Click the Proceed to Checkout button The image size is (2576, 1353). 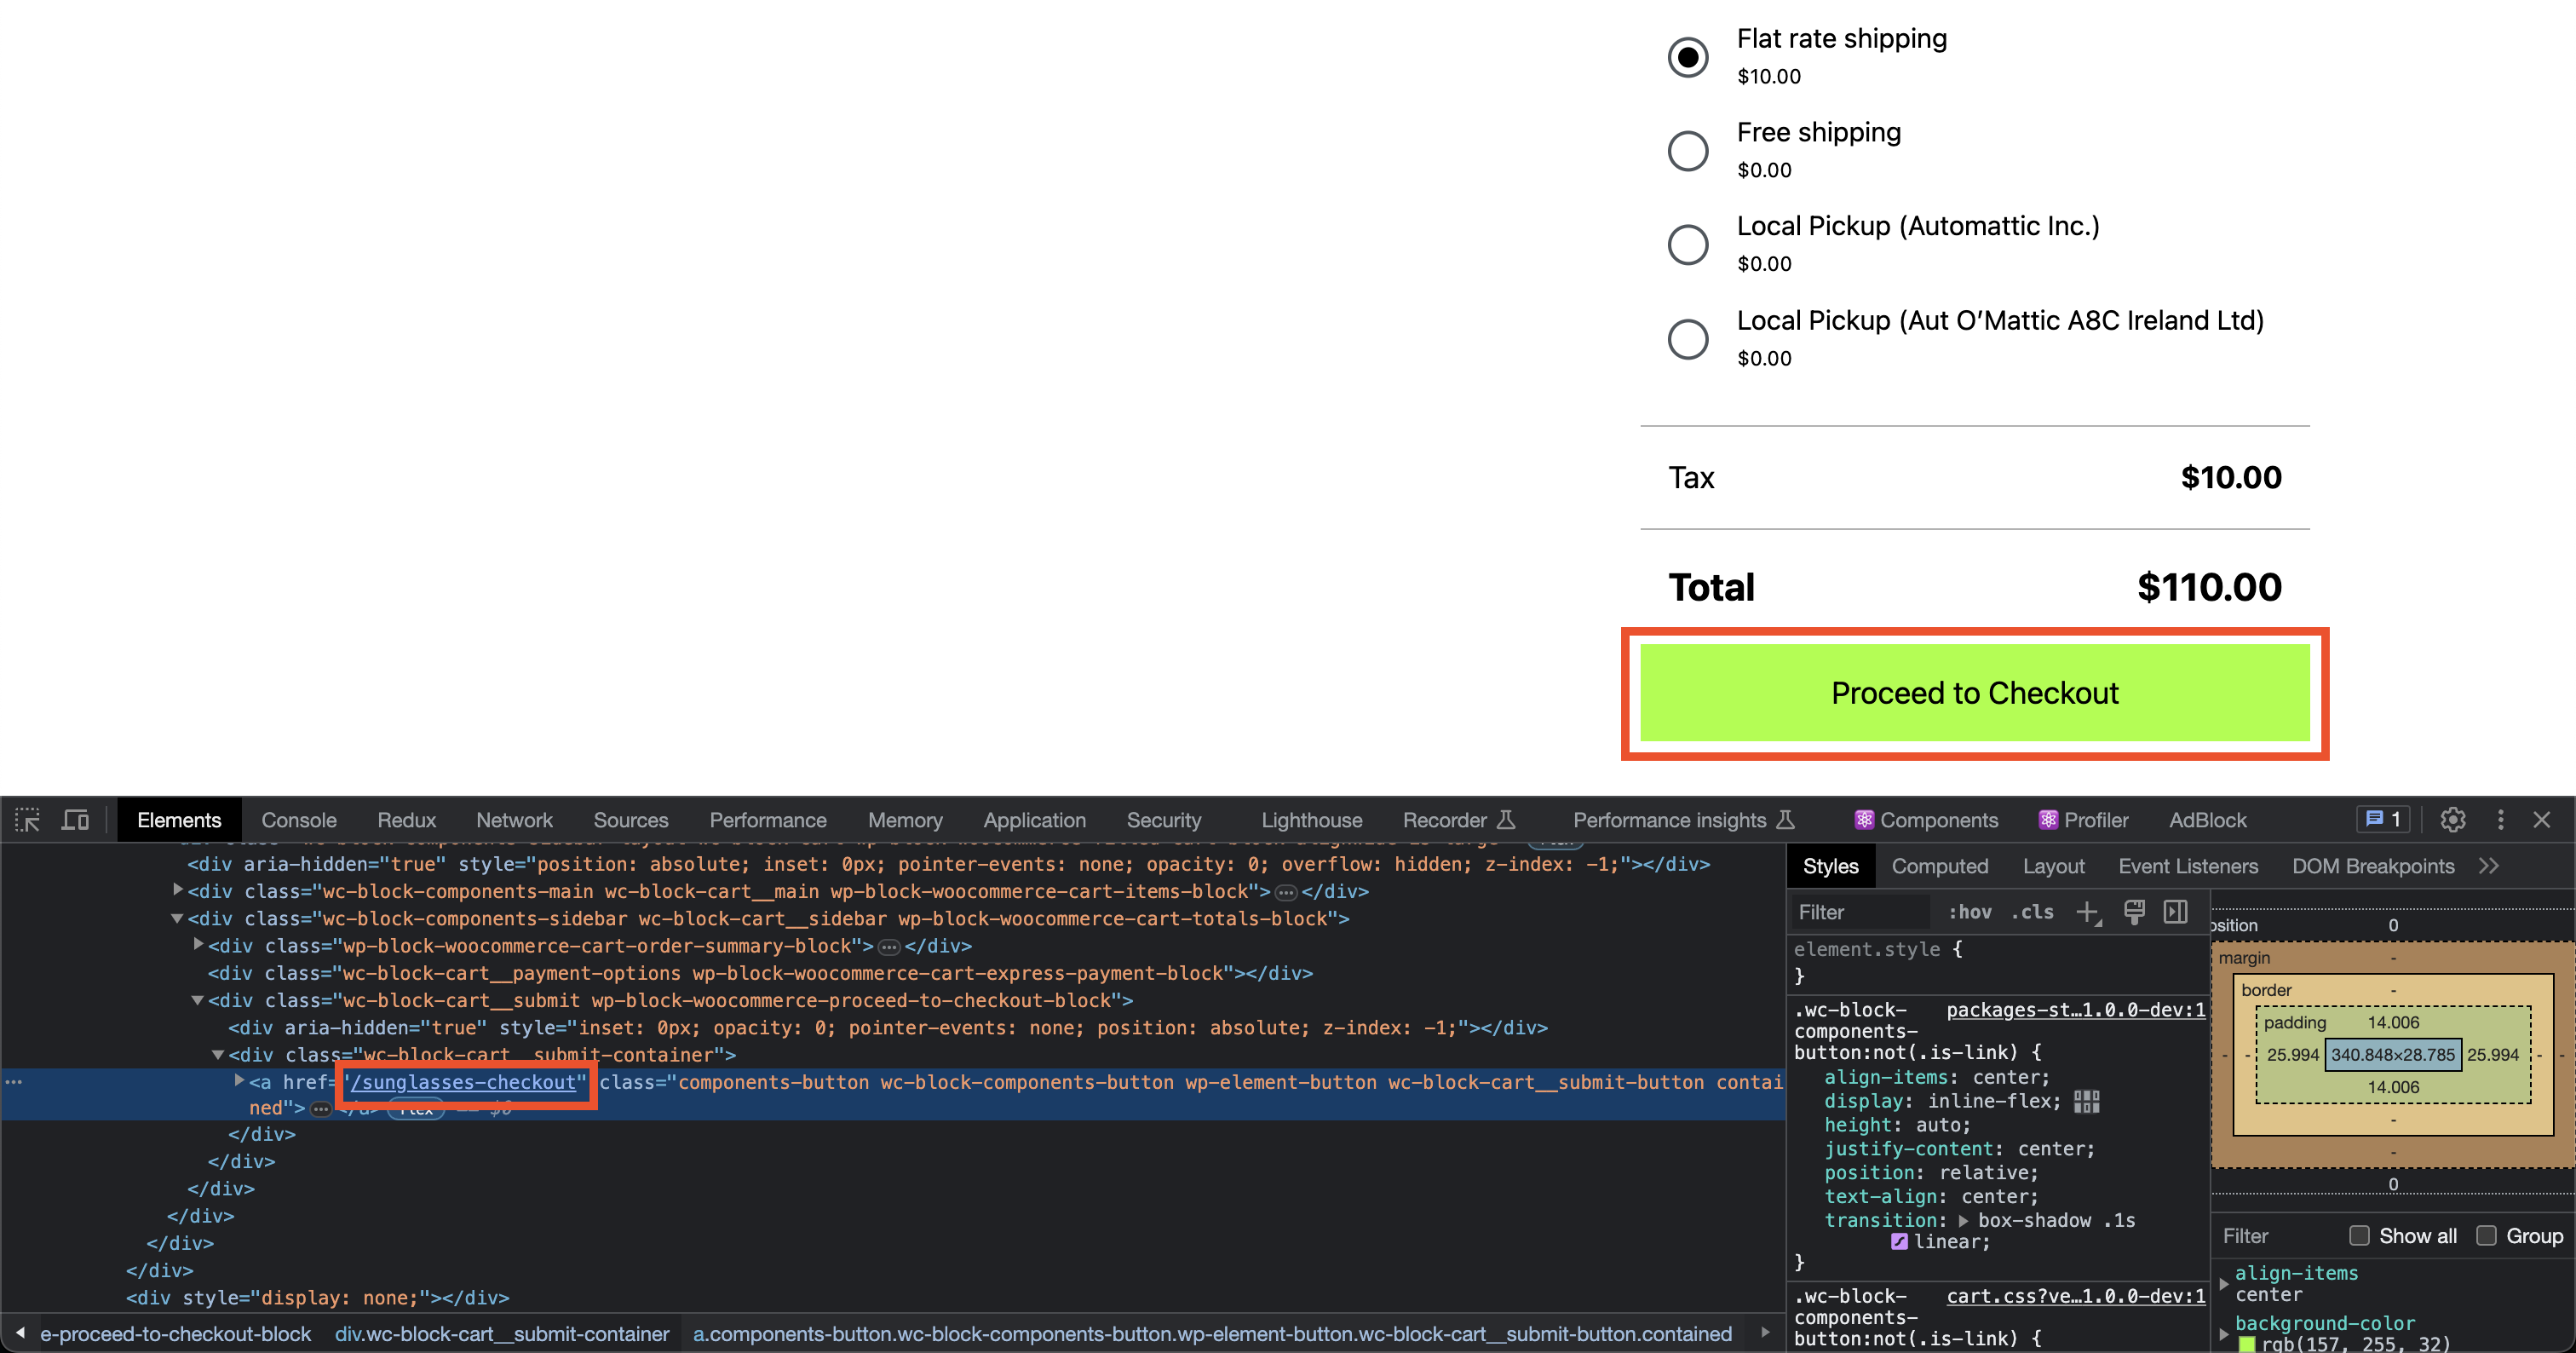1974,692
